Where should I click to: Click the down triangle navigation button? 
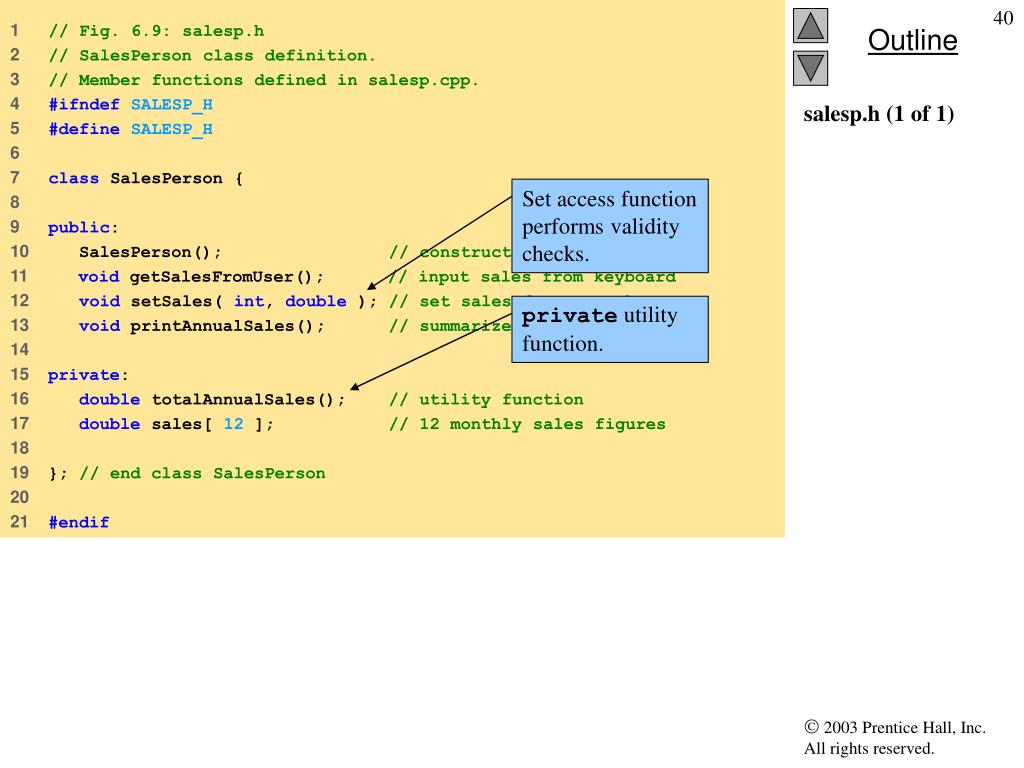810,69
